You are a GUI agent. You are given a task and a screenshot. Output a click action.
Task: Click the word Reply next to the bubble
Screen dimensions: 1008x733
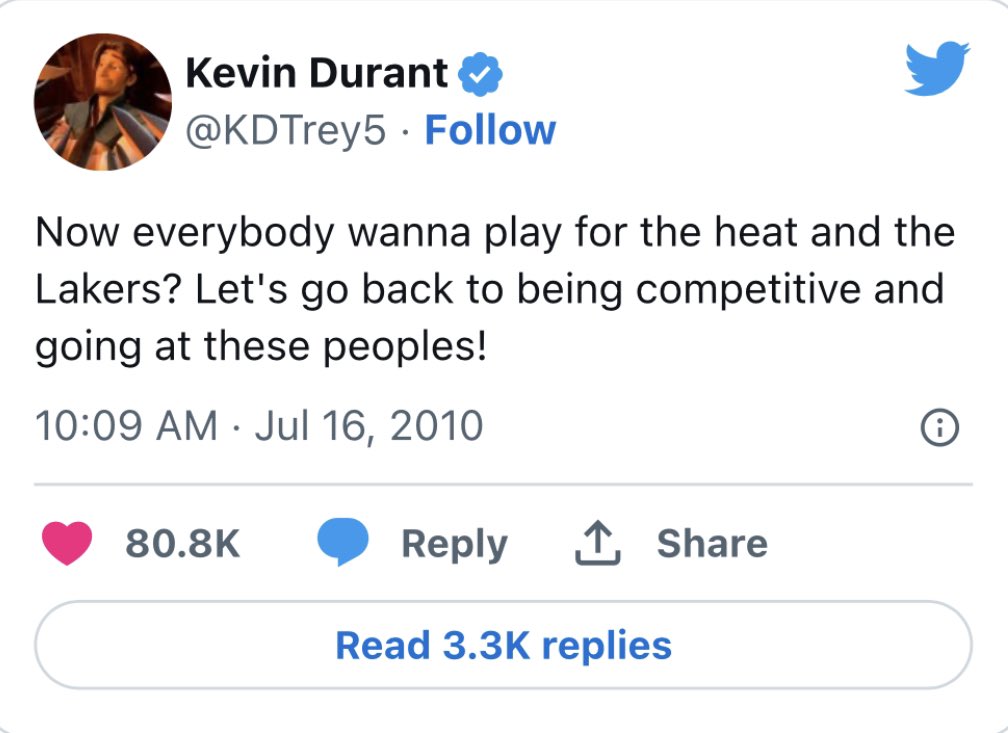coord(455,544)
